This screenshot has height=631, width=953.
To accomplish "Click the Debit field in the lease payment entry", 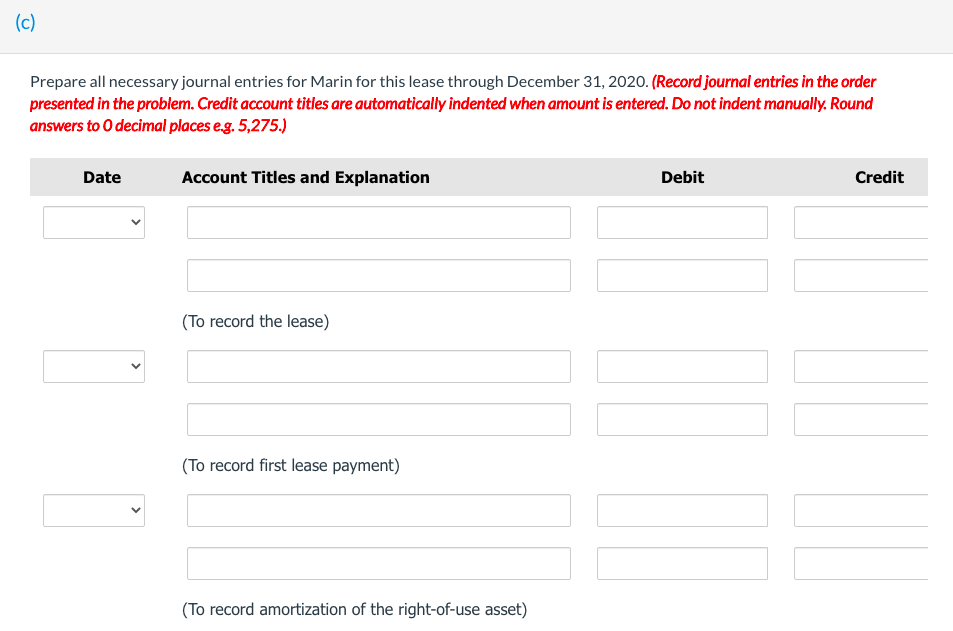I will coord(681,366).
